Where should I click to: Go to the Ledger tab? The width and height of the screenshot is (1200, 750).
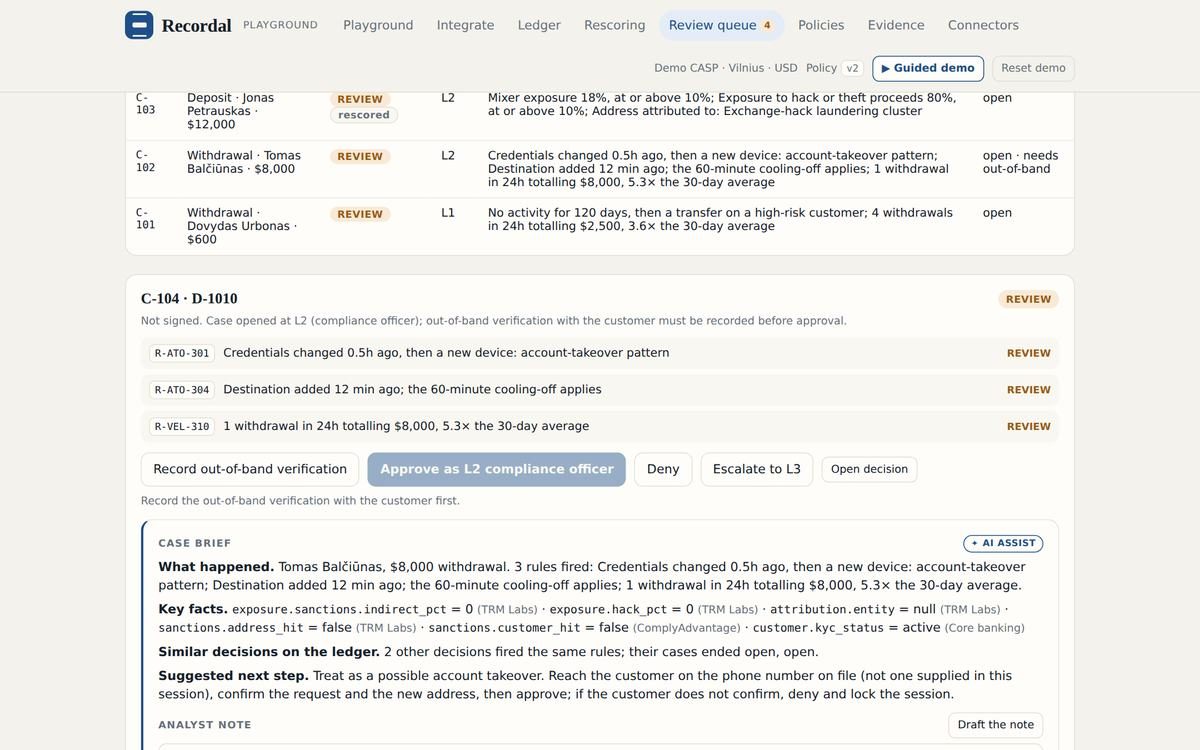point(539,25)
